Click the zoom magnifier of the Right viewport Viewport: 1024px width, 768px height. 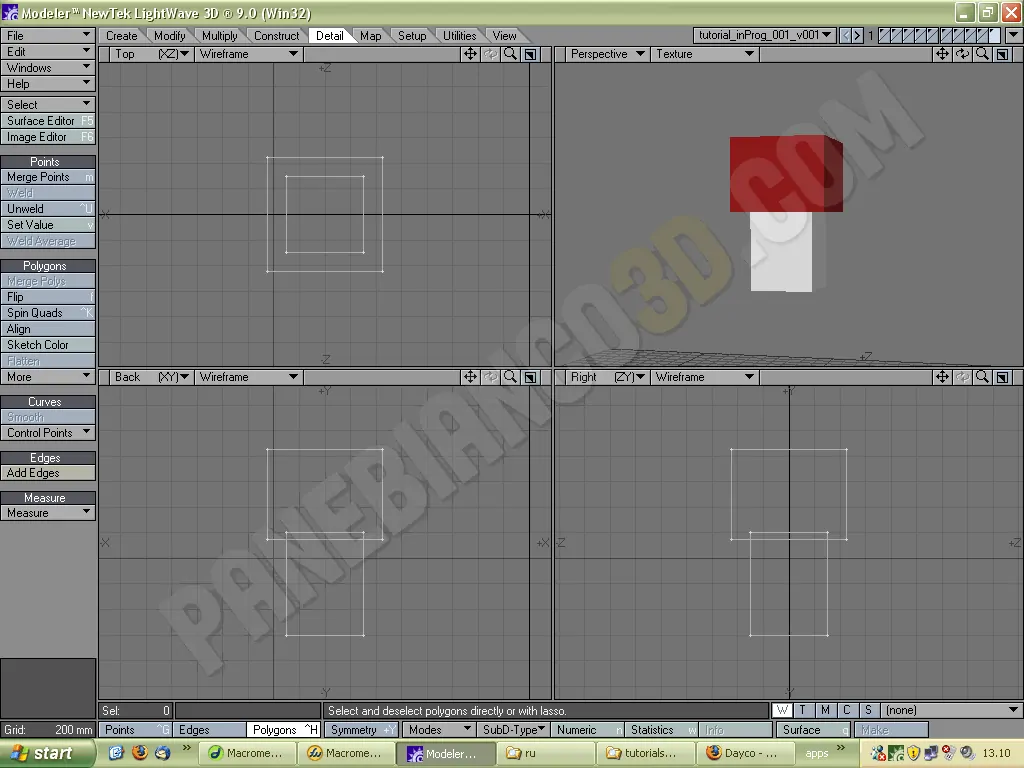click(983, 377)
